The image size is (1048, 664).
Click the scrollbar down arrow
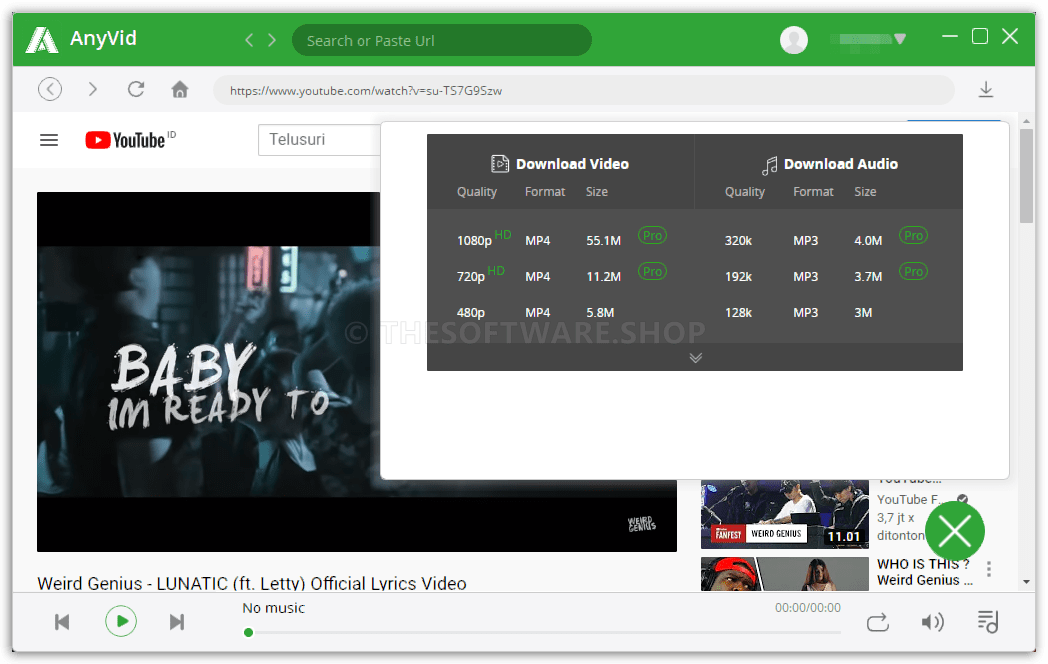[1027, 582]
